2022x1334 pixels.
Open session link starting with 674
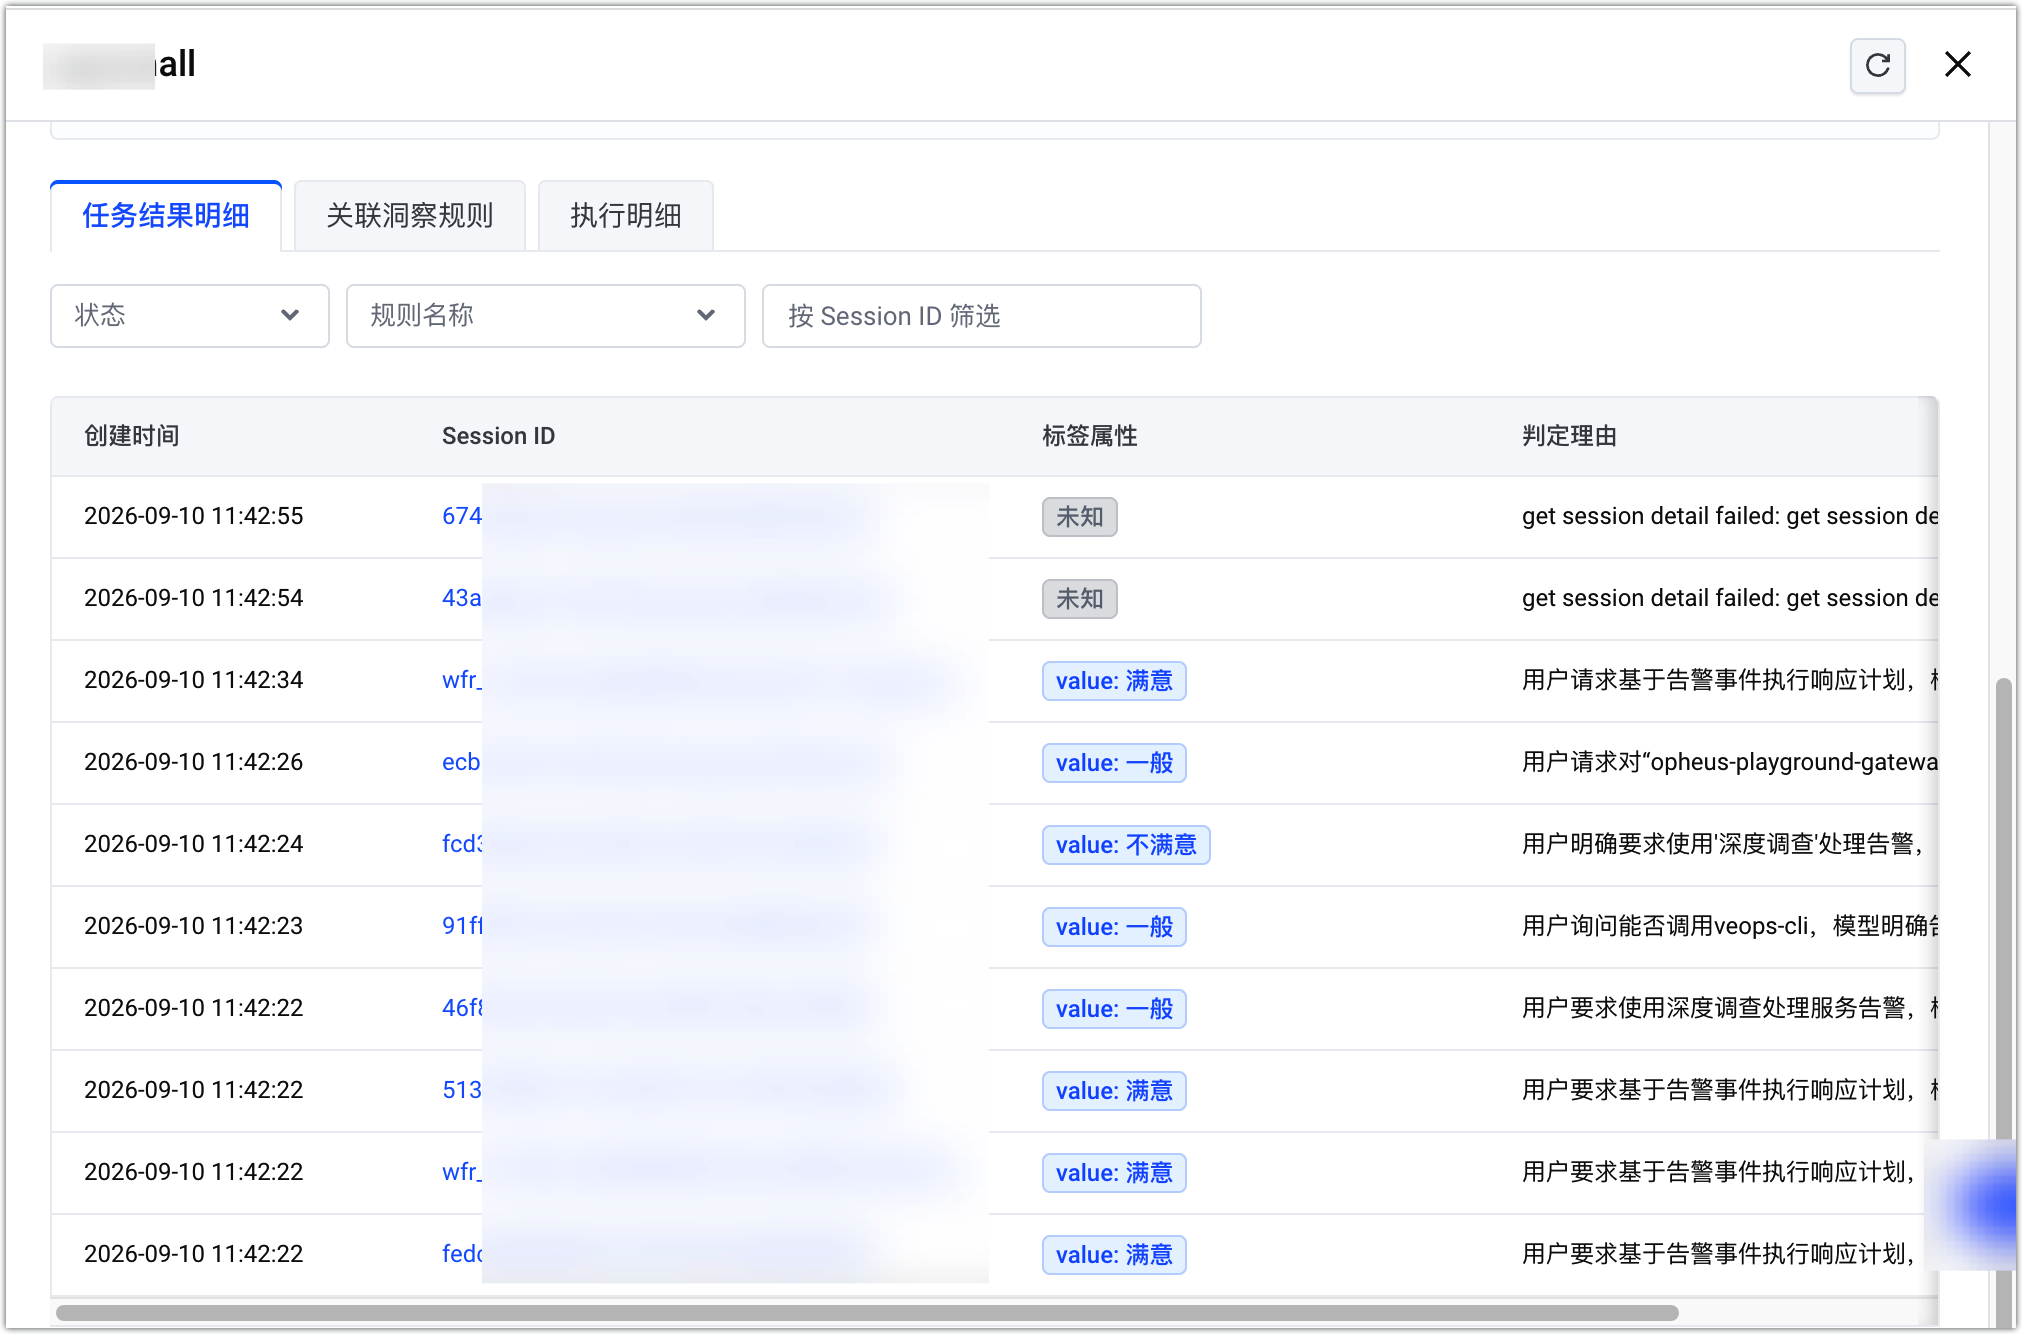(462, 516)
